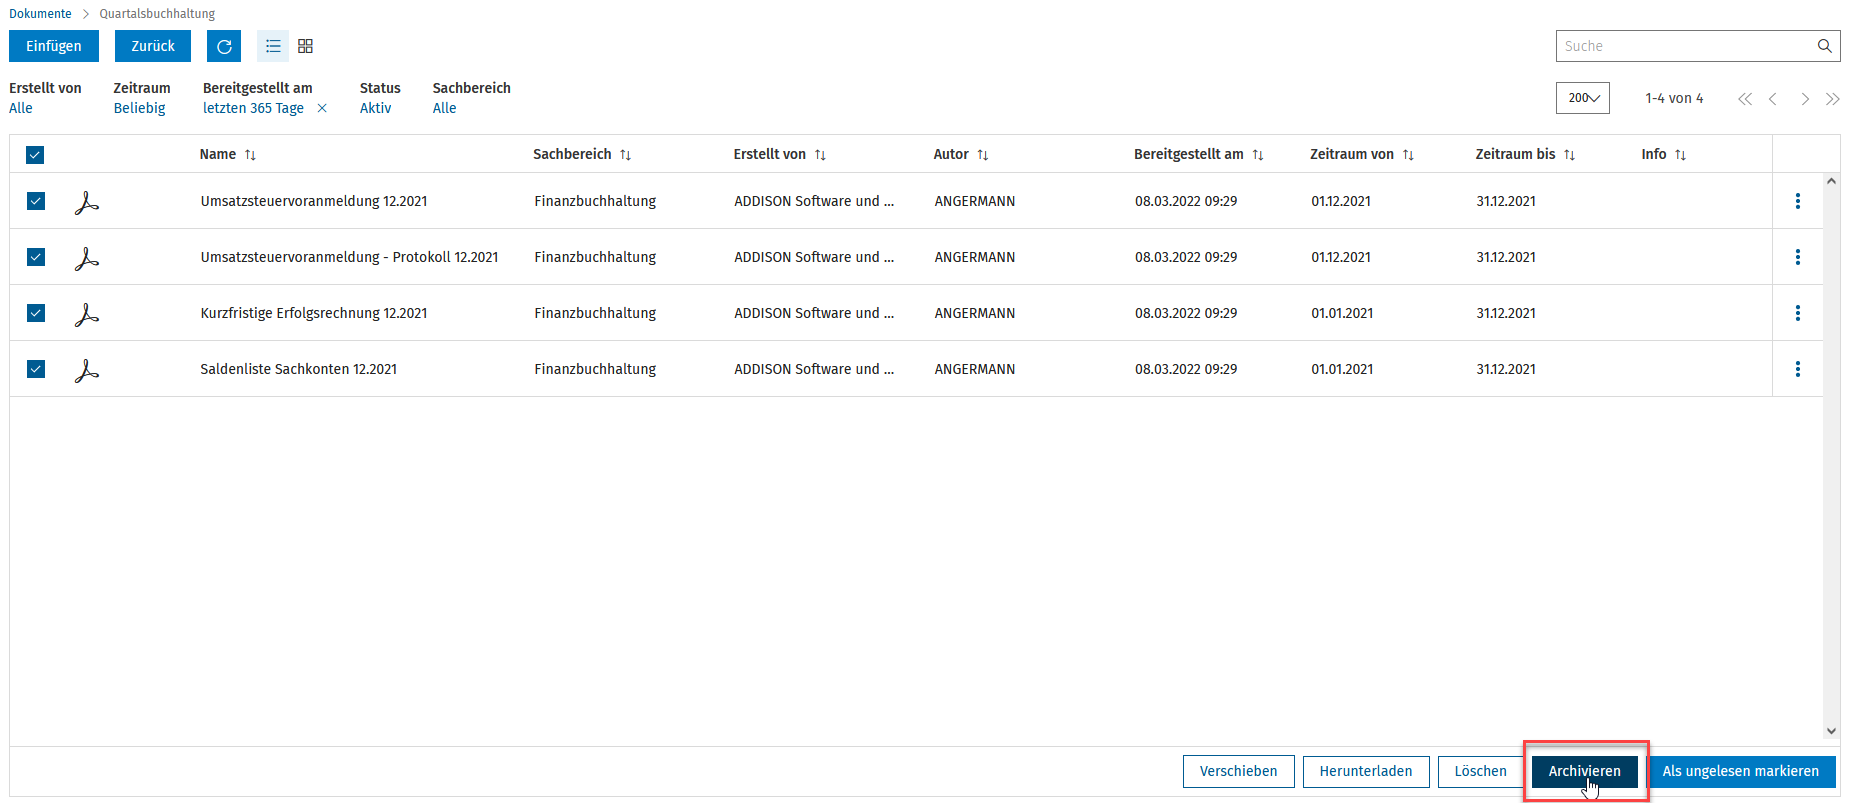This screenshot has width=1856, height=803.
Task: Navigate to Dokumente breadcrumb link
Action: pos(40,14)
